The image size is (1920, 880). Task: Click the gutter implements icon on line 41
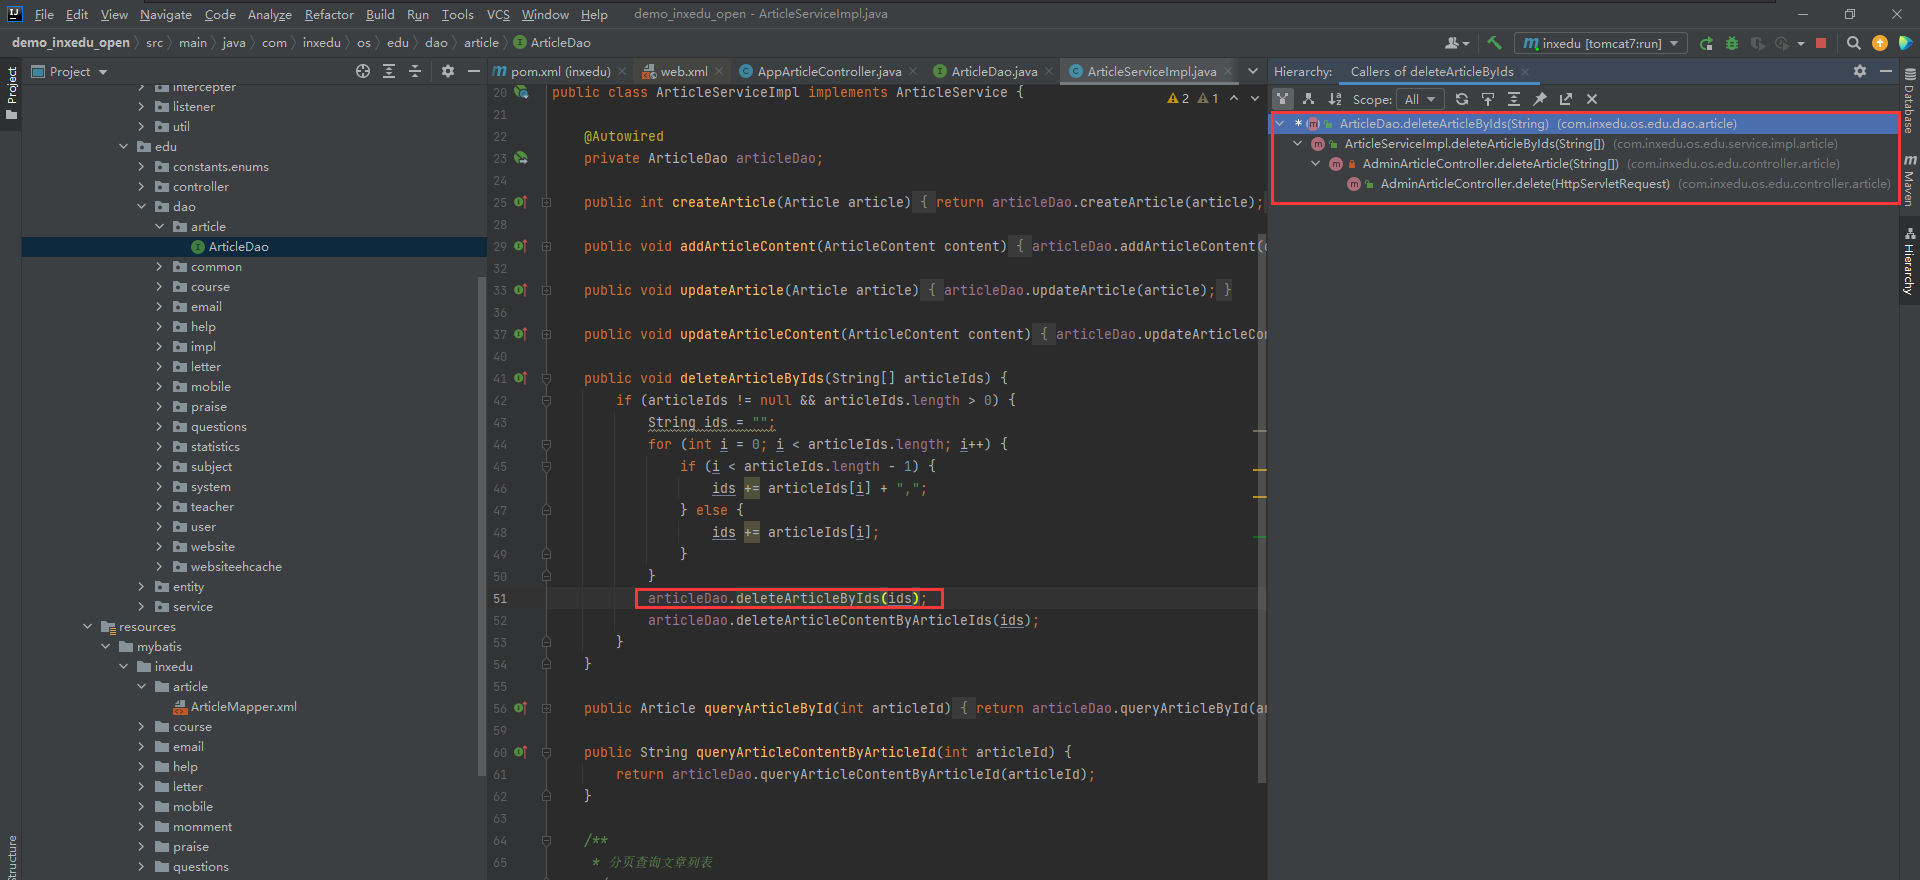[x=520, y=378]
